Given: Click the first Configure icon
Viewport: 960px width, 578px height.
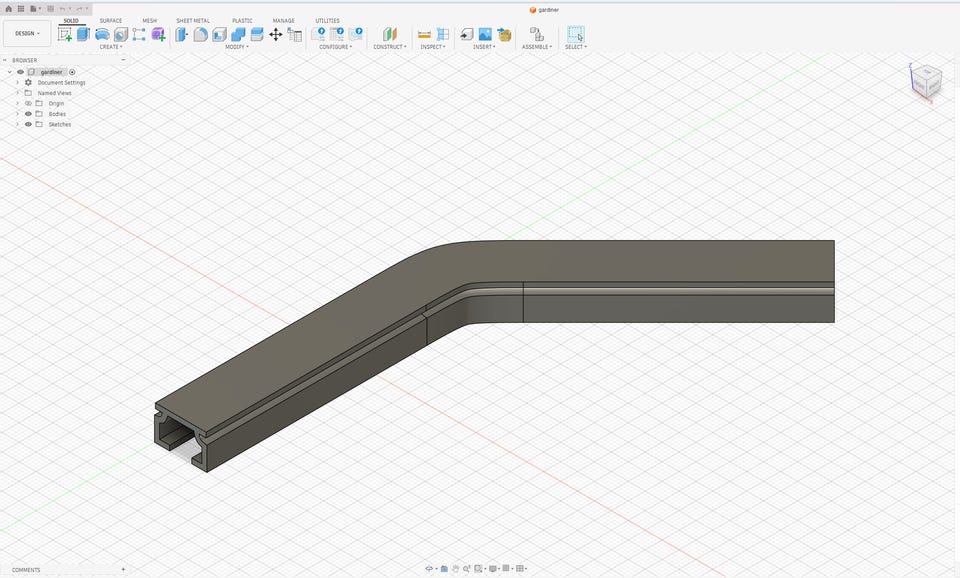Looking at the screenshot, I should point(318,34).
